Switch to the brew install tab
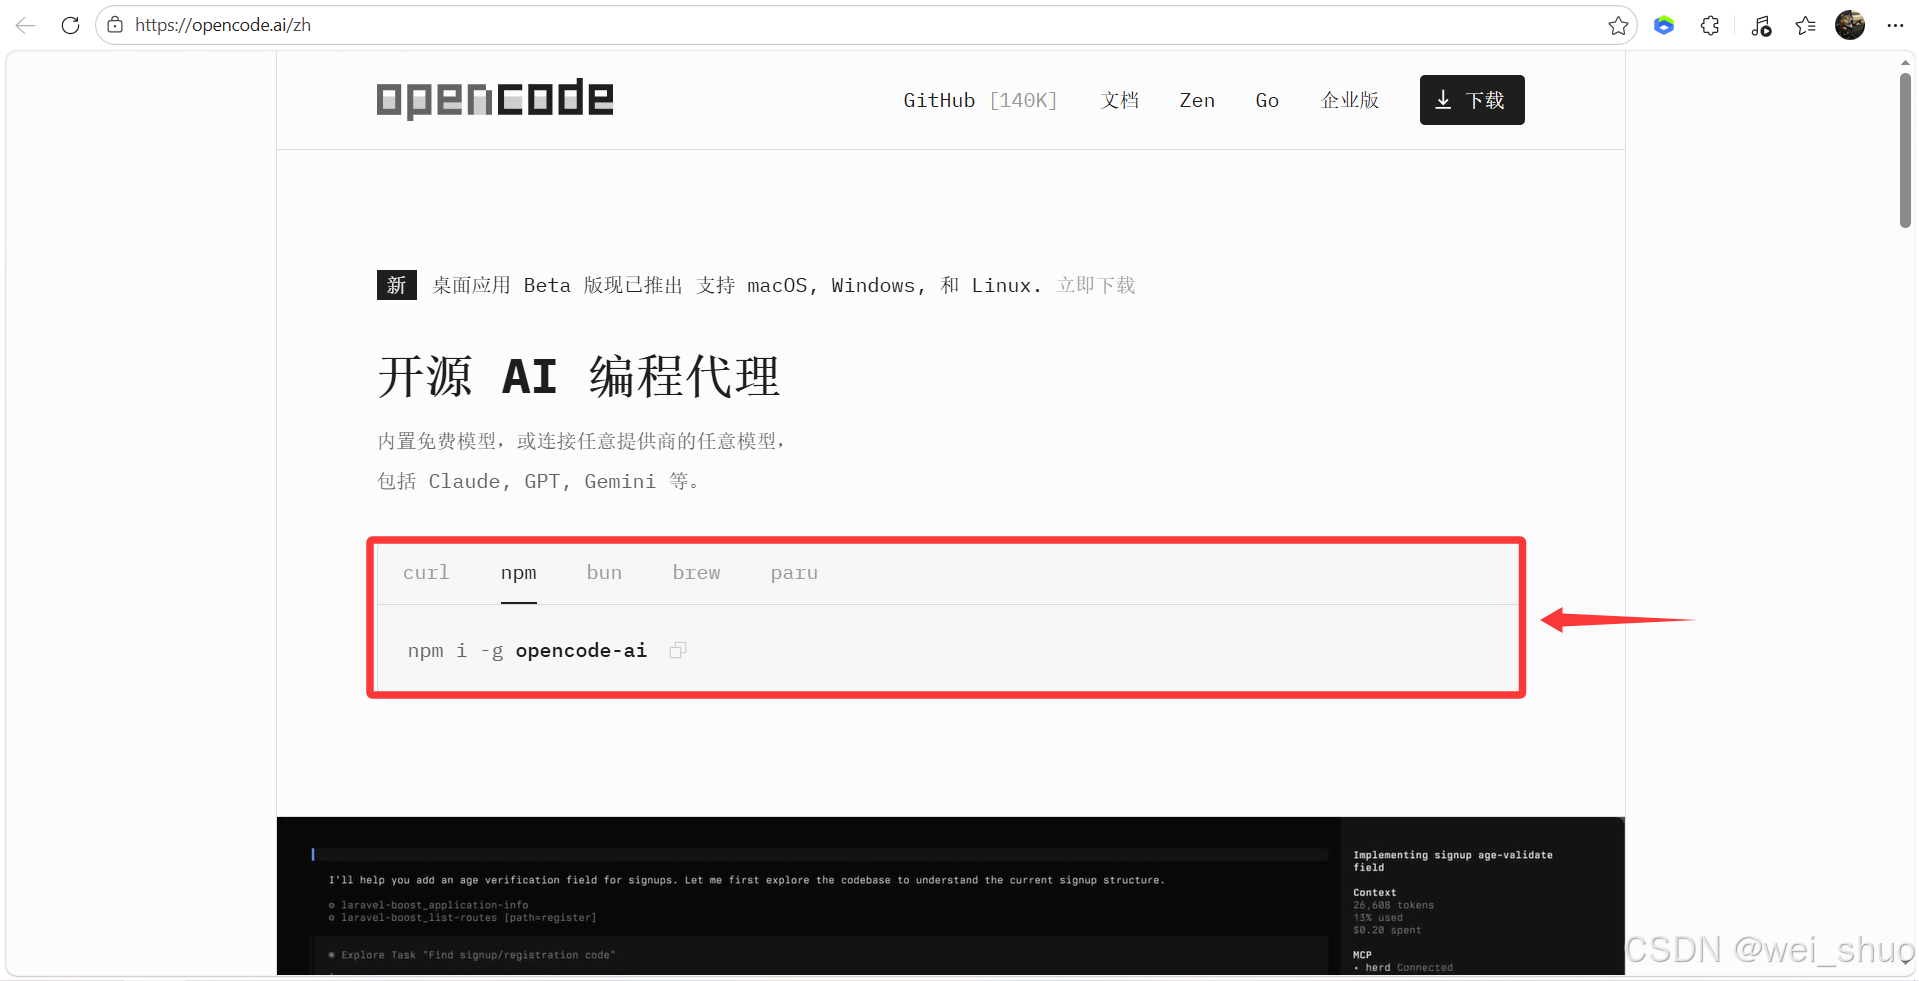Screen dimensions: 1919x981 coord(696,573)
